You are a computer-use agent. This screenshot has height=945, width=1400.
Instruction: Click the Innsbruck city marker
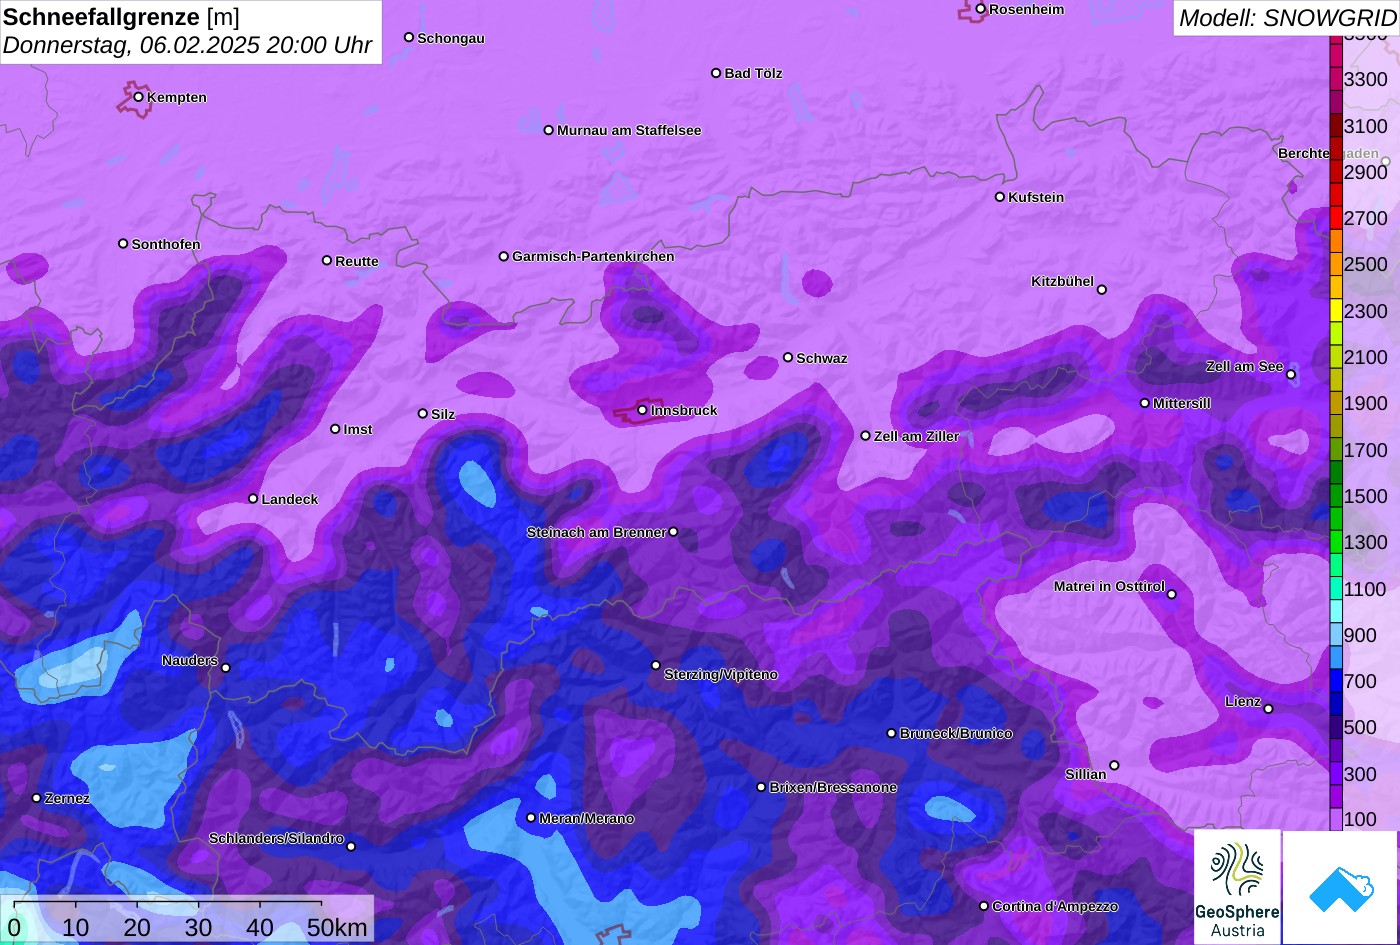(x=643, y=410)
